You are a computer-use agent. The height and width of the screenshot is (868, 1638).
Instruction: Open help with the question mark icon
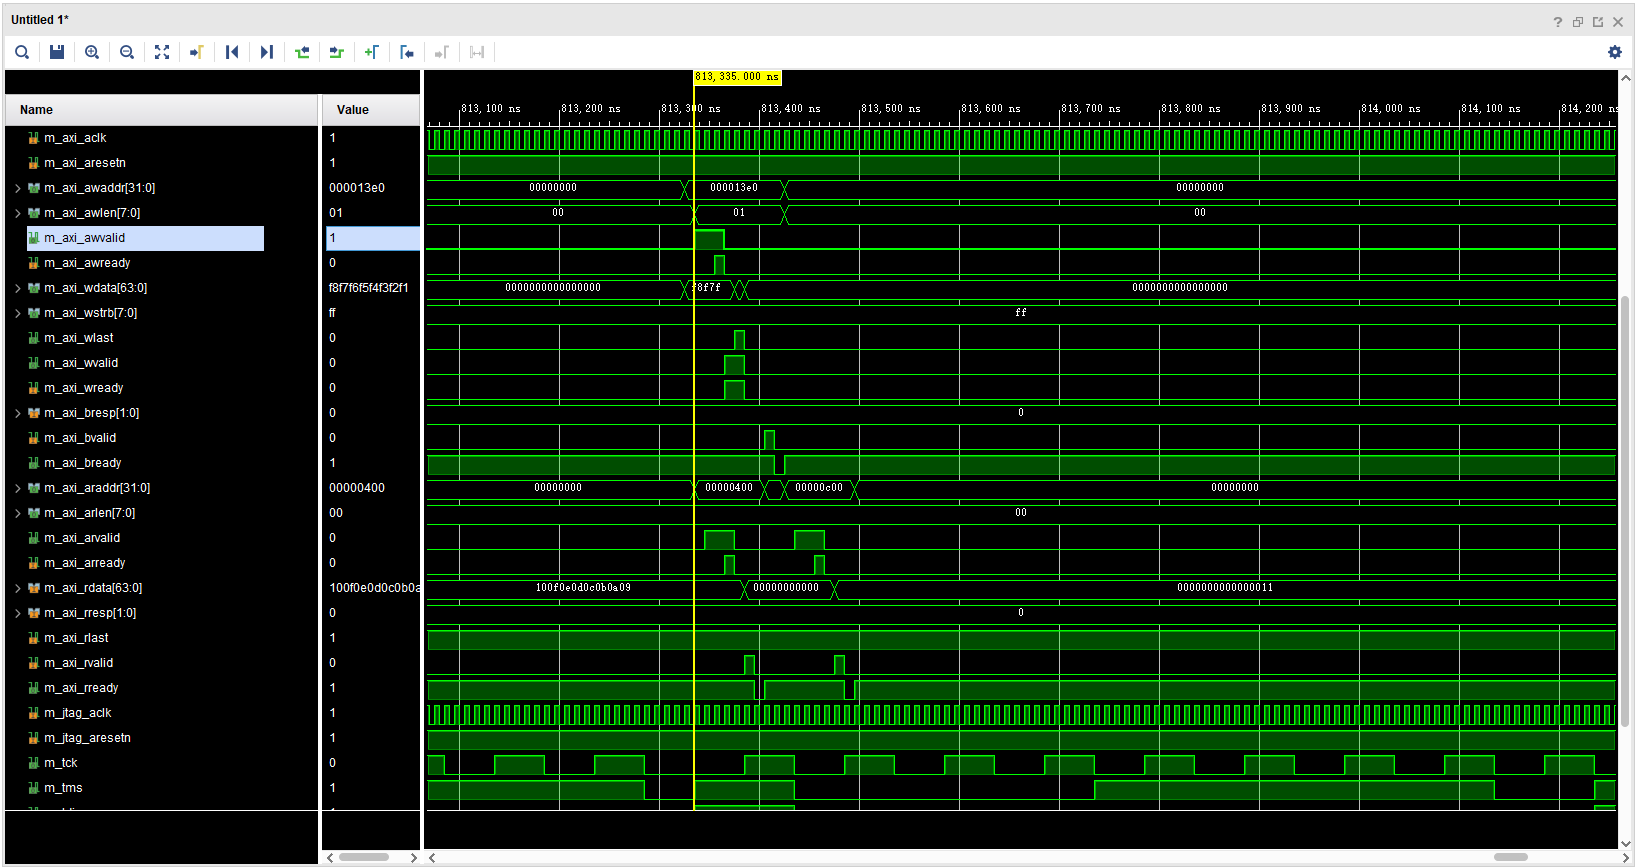(1557, 22)
